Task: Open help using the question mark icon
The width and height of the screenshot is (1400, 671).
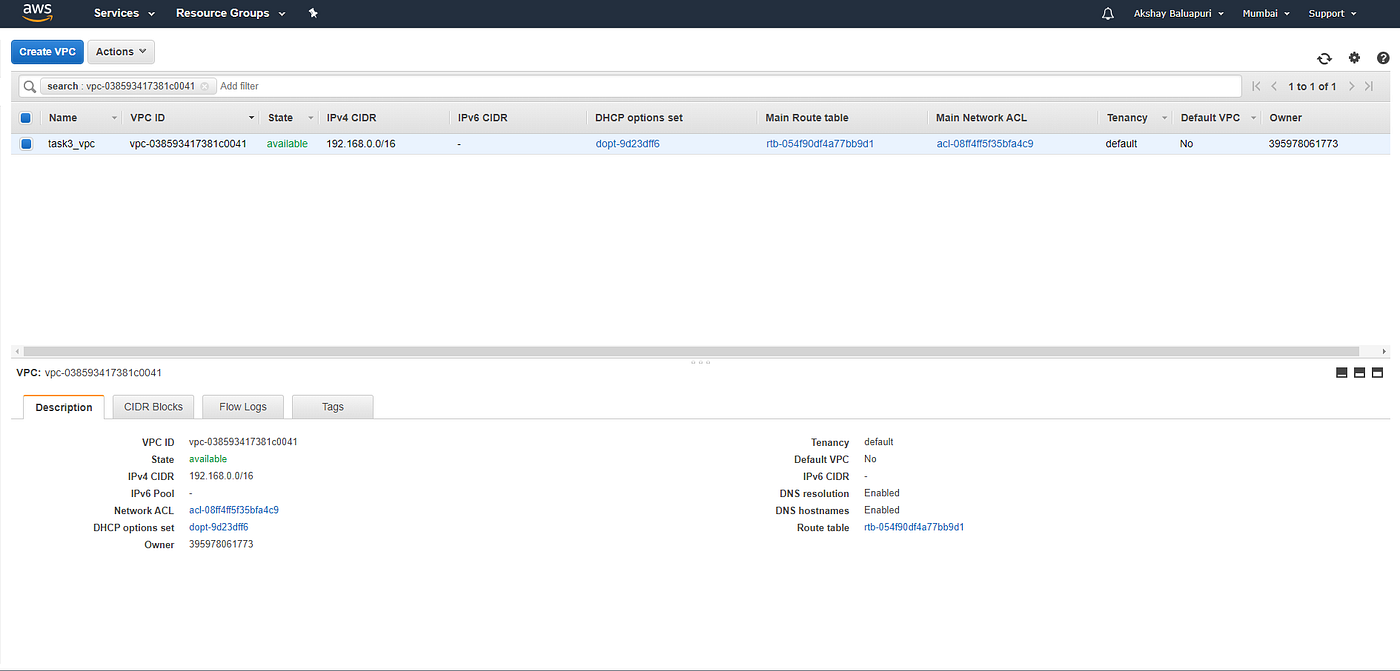Action: [x=1383, y=58]
